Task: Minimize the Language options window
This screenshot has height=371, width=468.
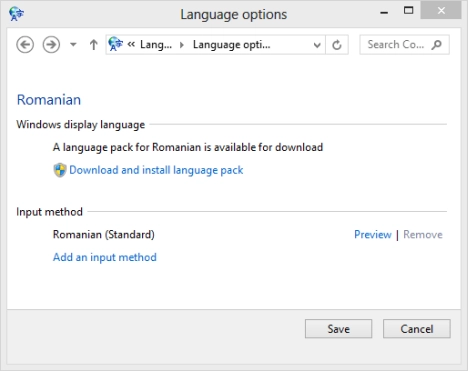Action: (384, 13)
